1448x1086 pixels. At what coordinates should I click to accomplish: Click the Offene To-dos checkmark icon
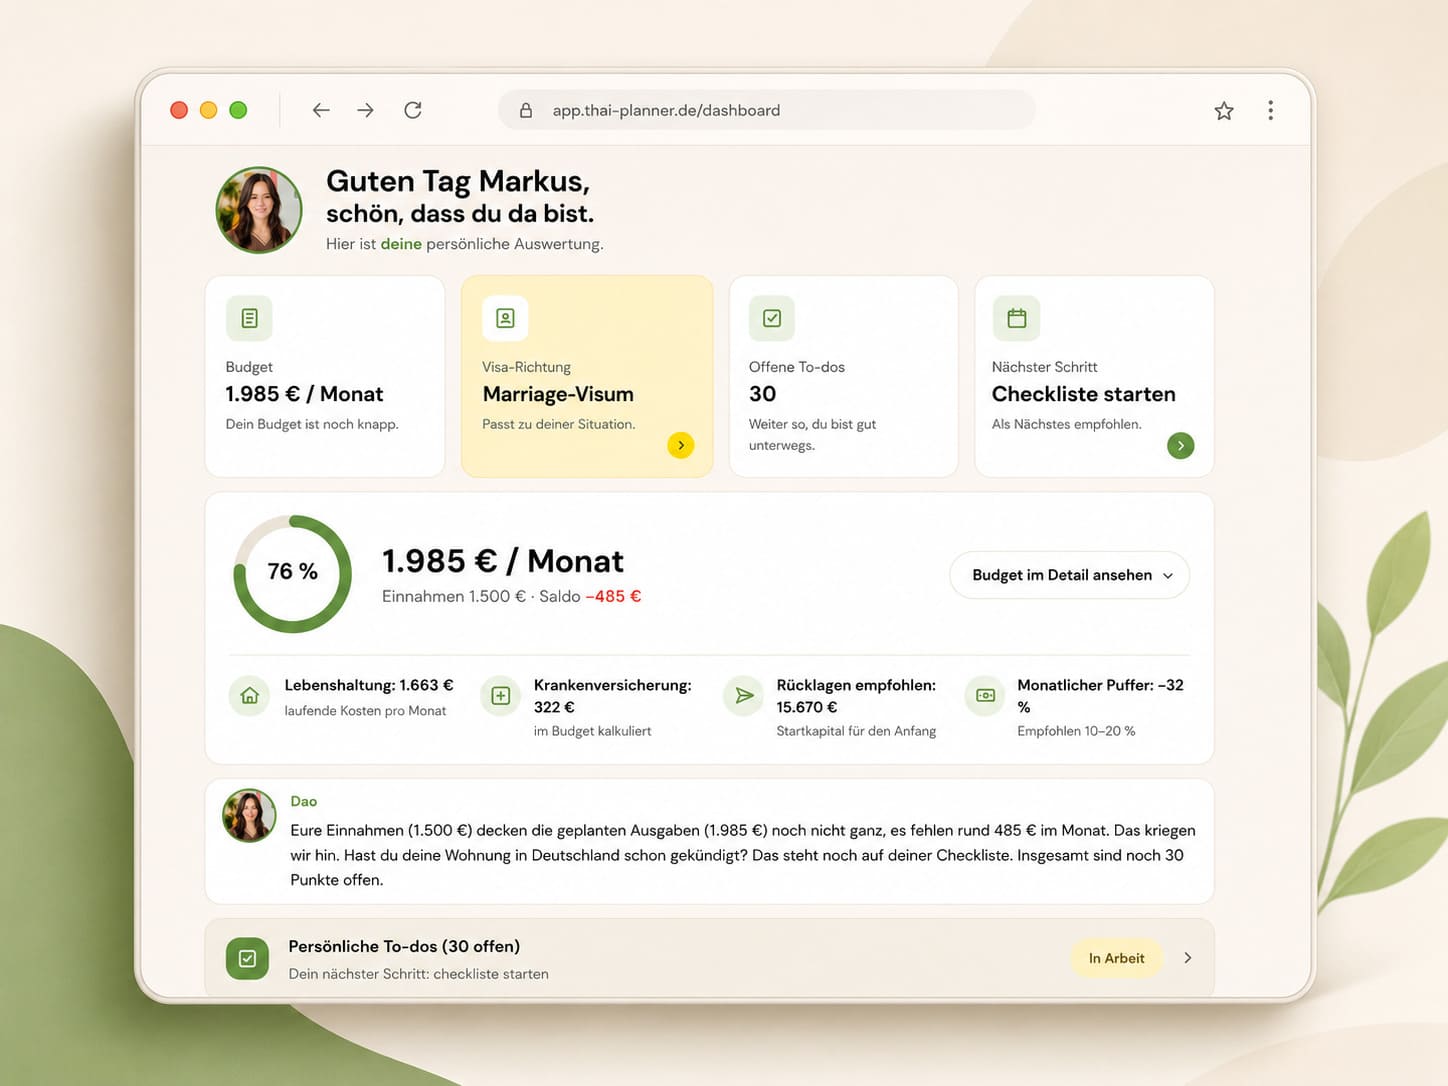pos(772,318)
